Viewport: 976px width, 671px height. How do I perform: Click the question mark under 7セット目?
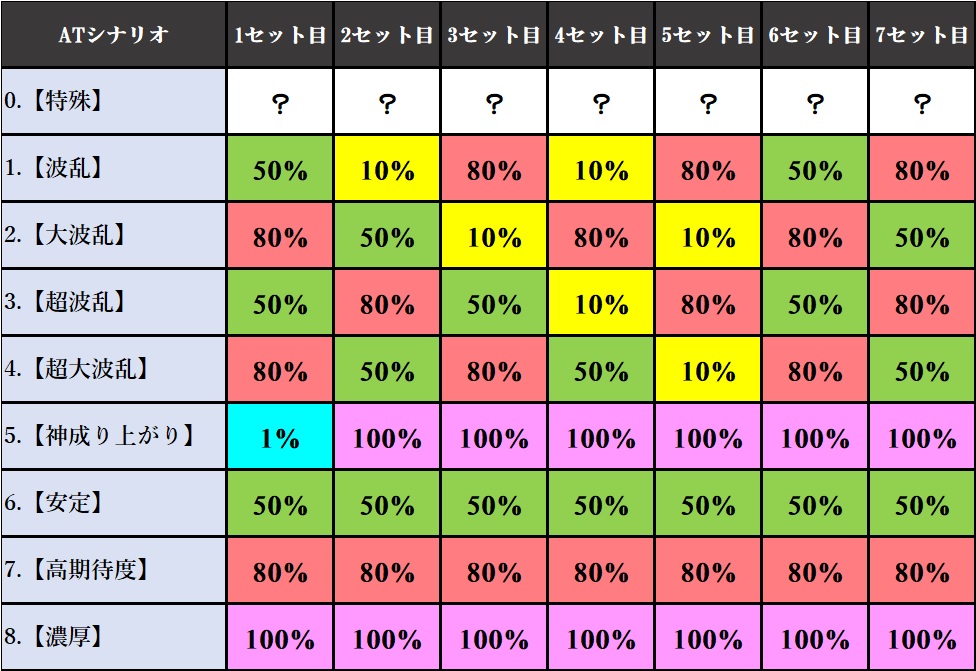coord(922,101)
